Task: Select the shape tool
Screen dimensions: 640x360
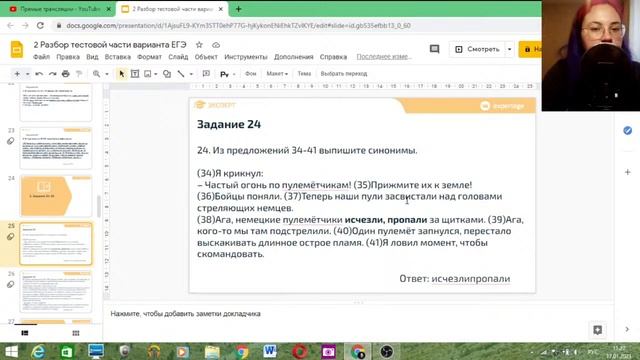Action: (167, 74)
